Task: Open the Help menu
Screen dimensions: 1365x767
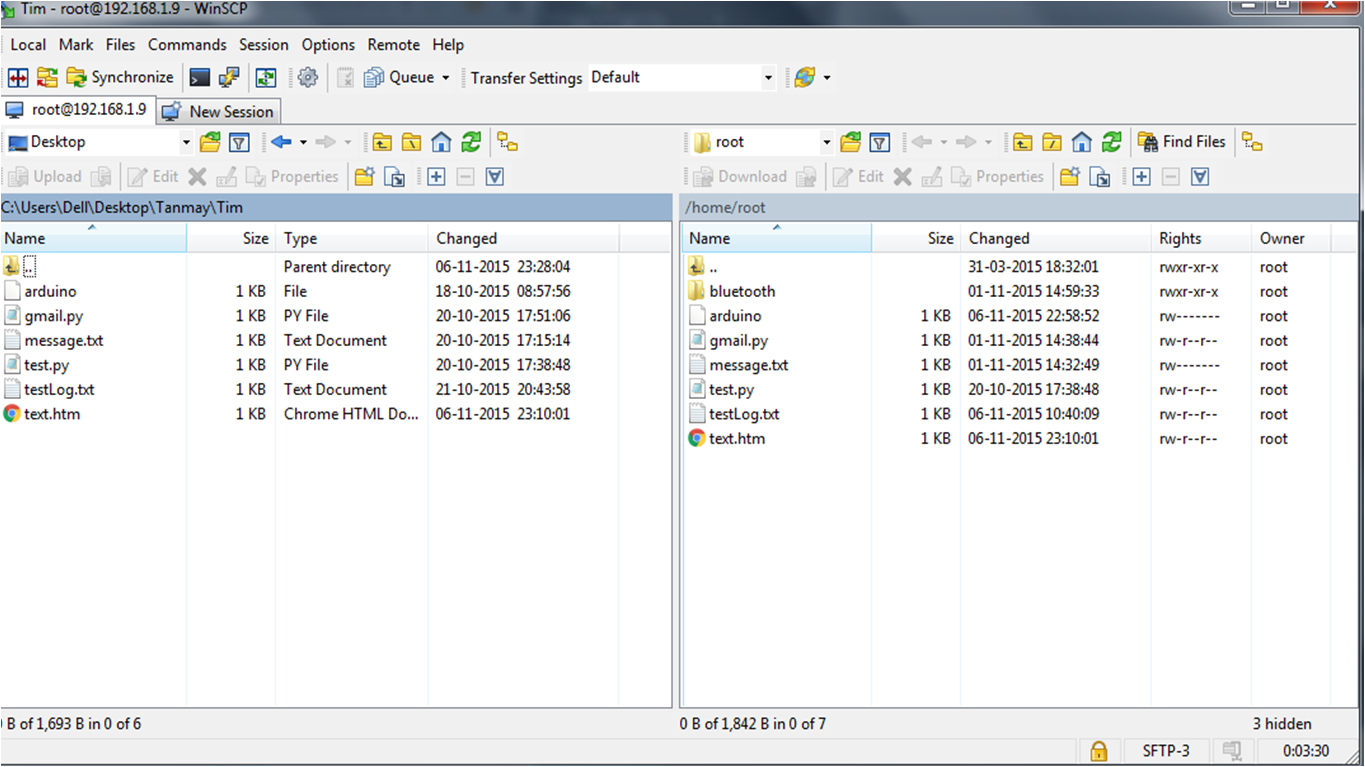Action: click(x=448, y=45)
